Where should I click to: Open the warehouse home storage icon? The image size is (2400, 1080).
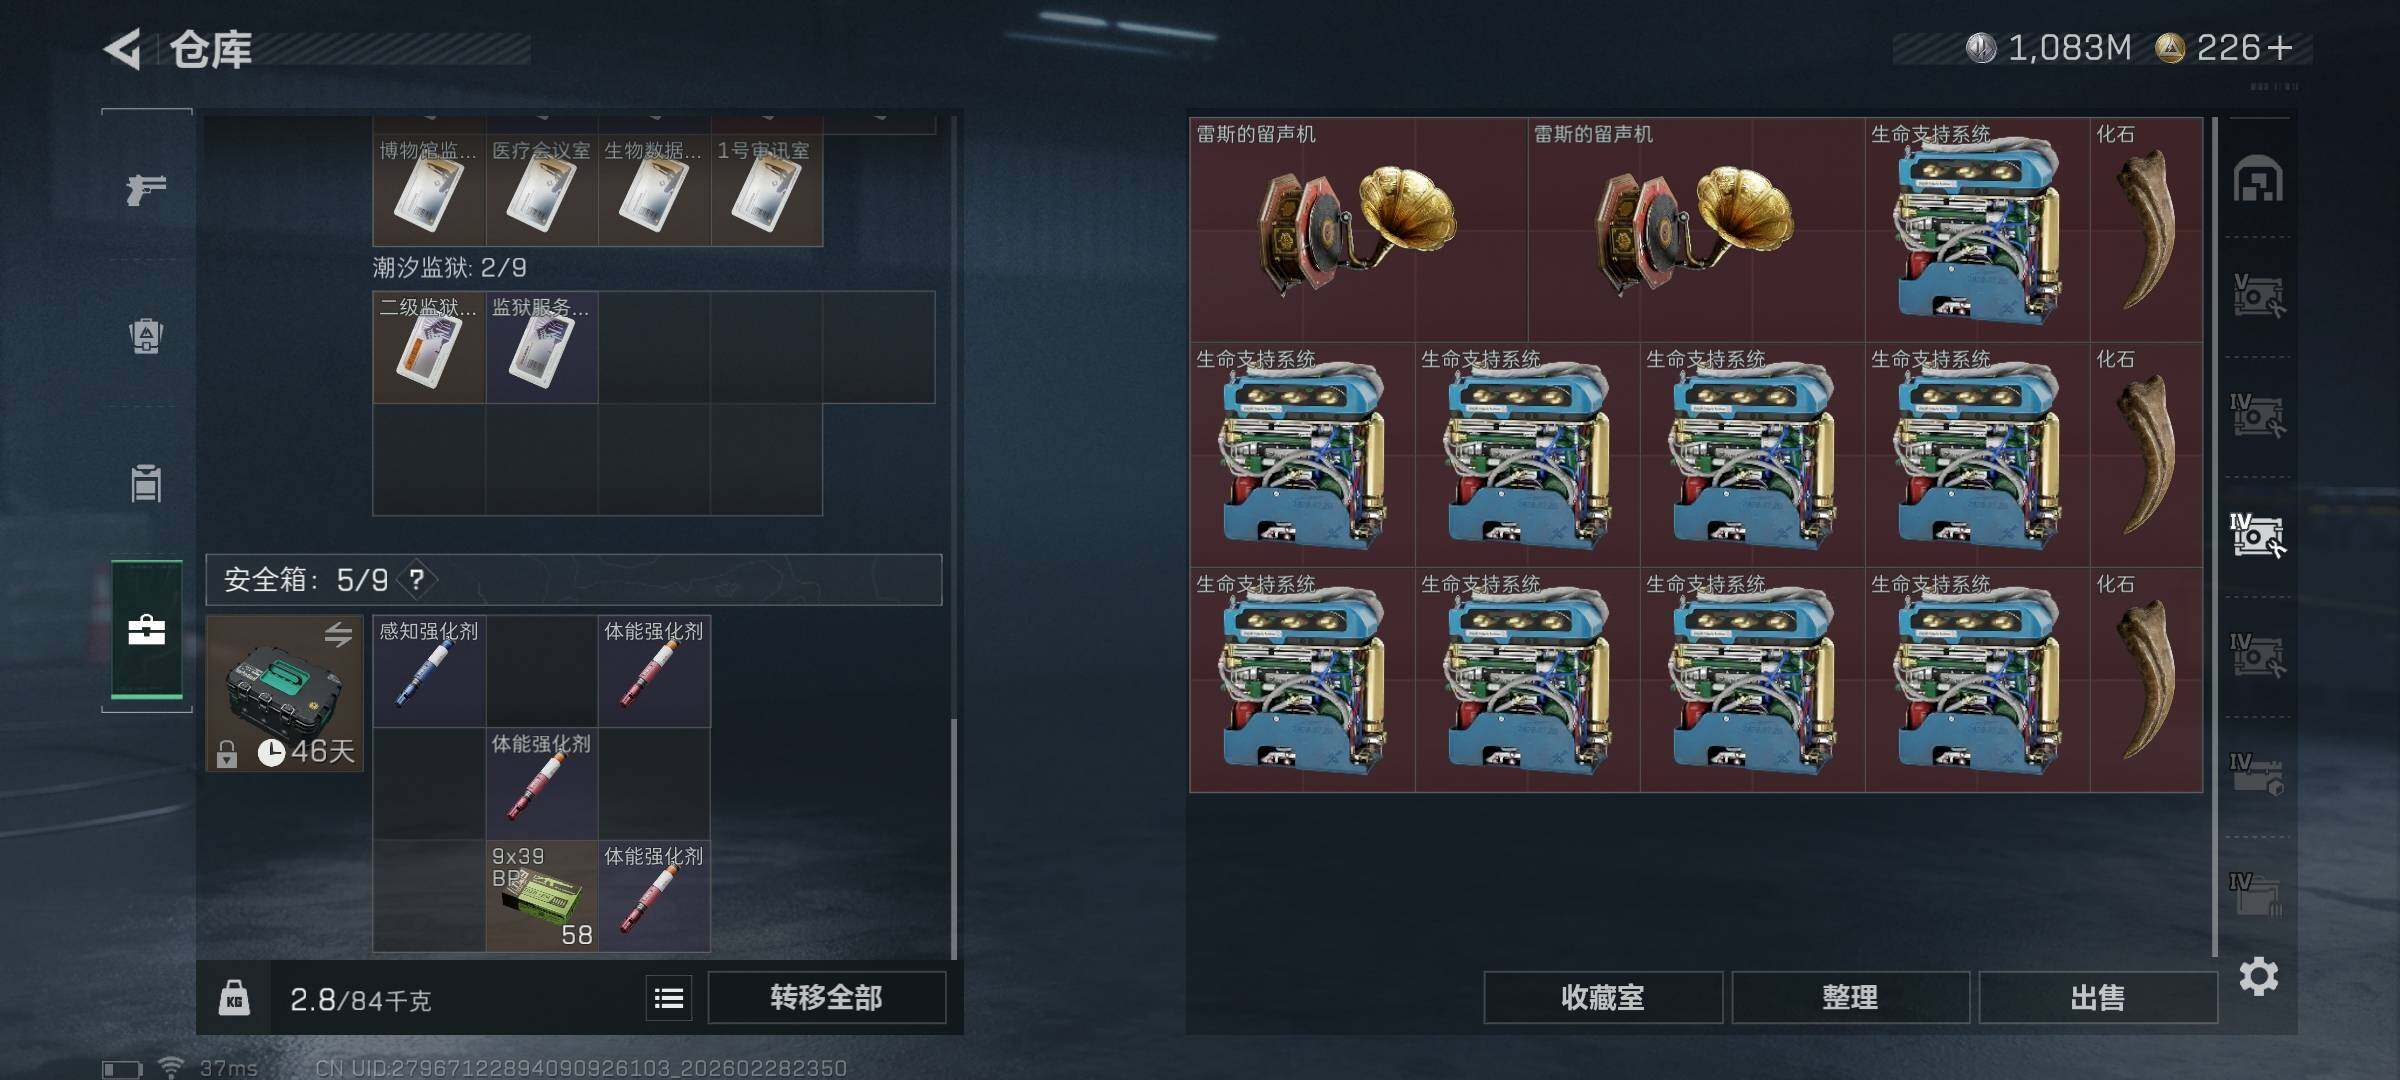pos(2258,179)
